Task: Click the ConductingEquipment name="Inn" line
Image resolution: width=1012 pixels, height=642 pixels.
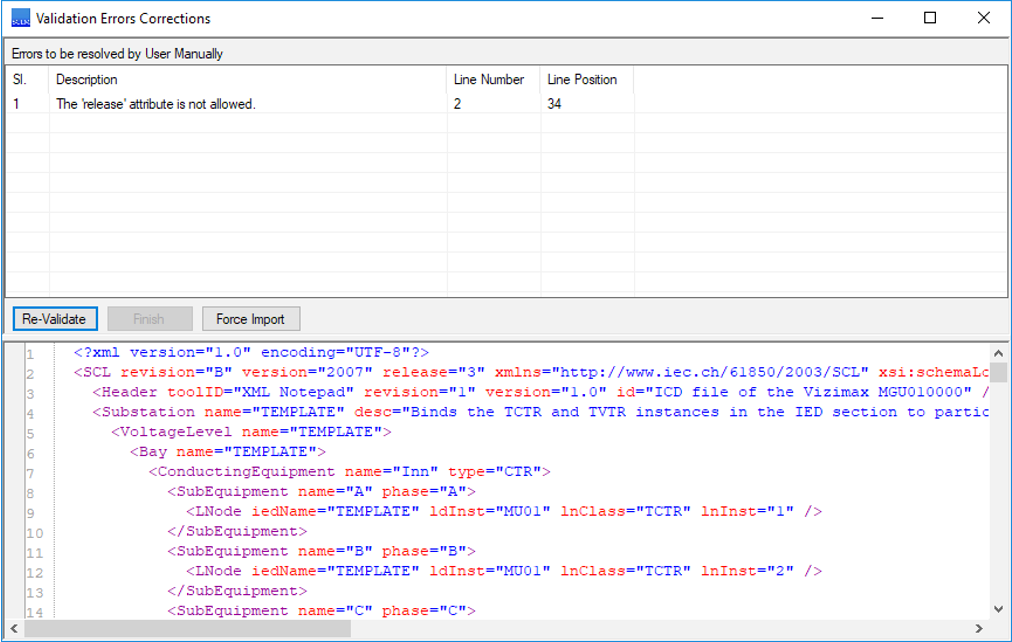Action: (349, 472)
